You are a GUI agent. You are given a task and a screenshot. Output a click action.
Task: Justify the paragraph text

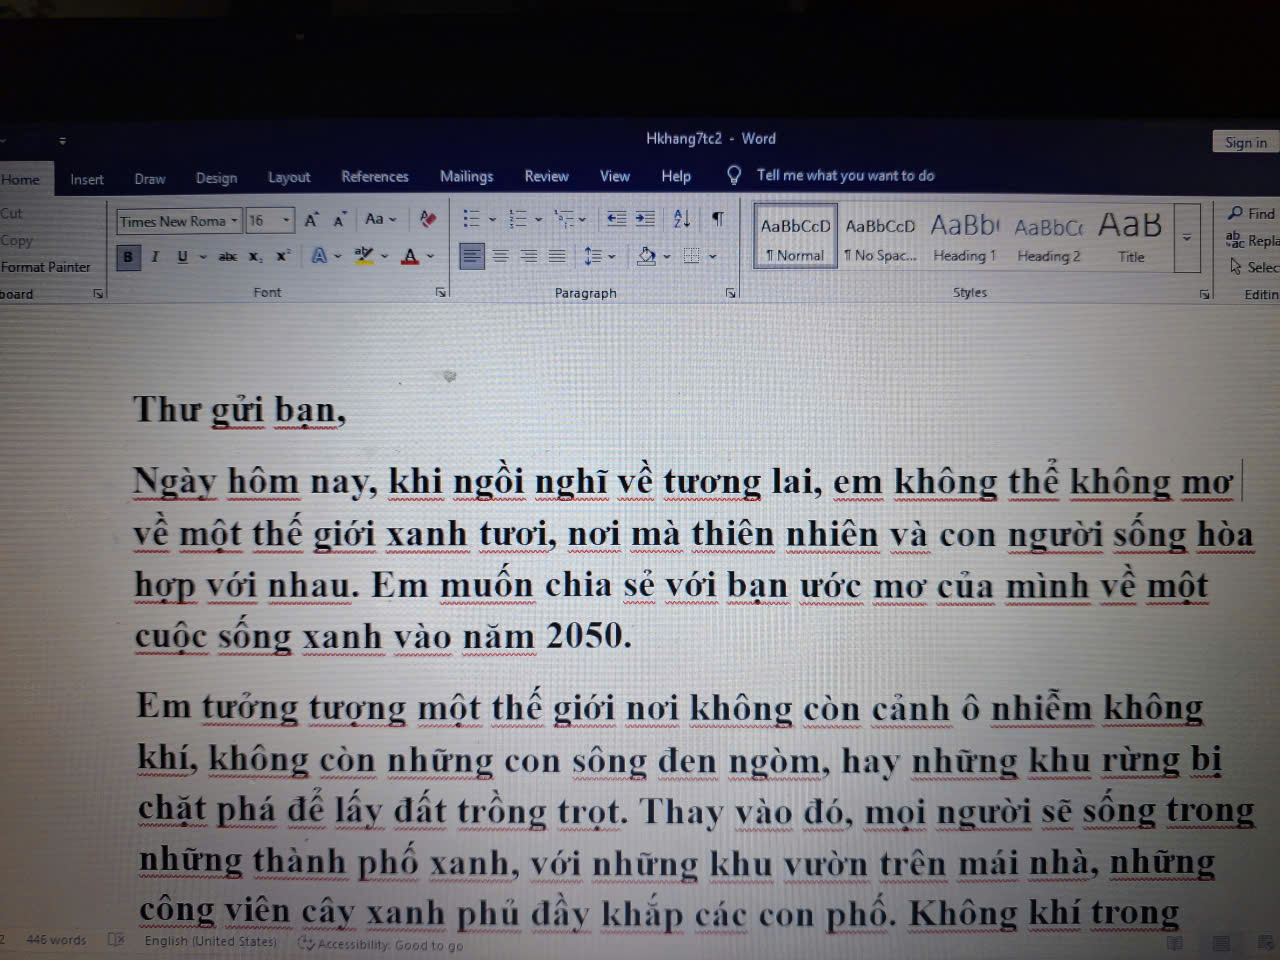tap(557, 256)
